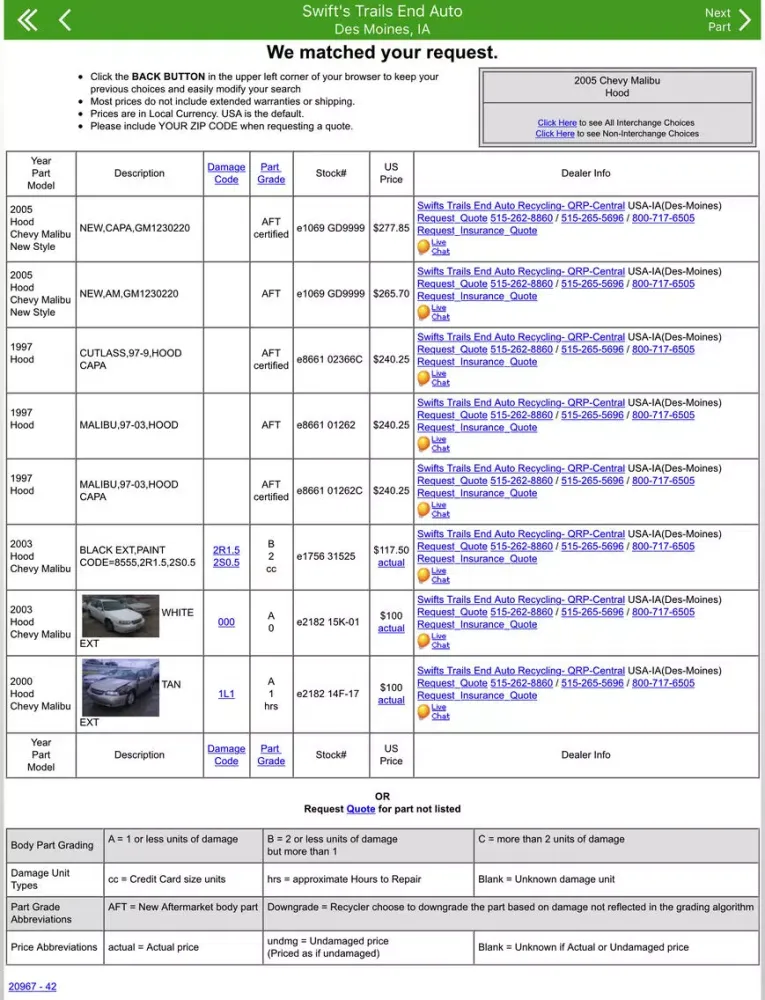Image resolution: width=765 pixels, height=1000 pixels.
Task: Open Damage Code link in bottom table header
Action: click(226, 754)
